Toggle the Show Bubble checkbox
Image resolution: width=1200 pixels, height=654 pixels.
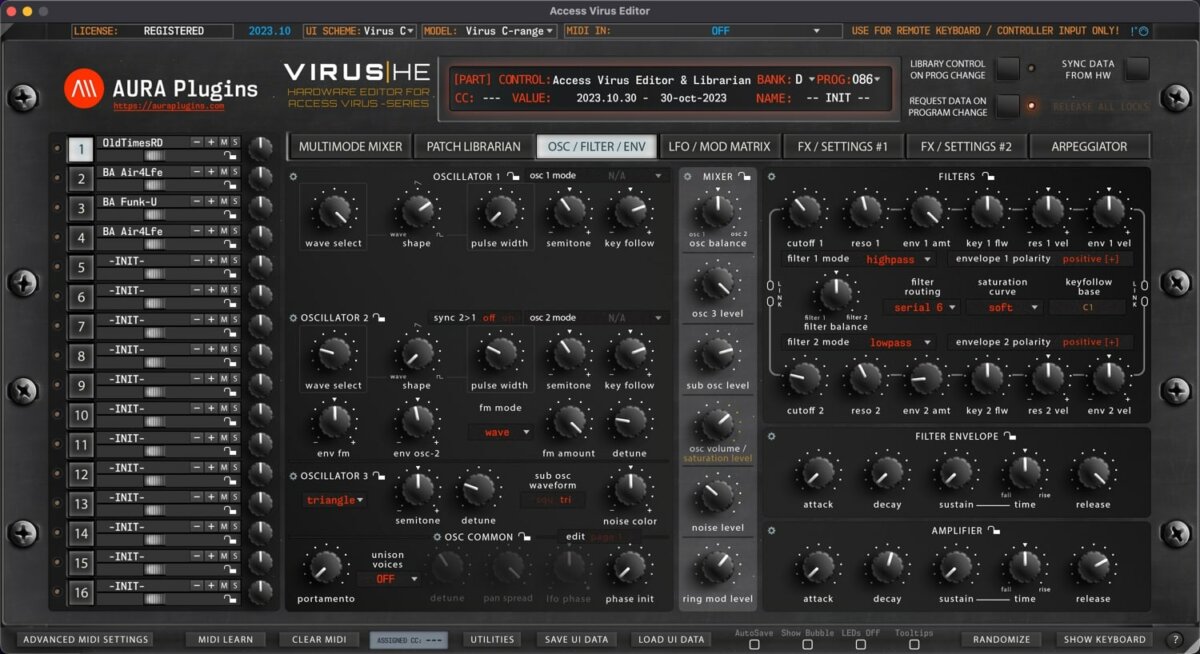pyautogui.click(x=807, y=645)
